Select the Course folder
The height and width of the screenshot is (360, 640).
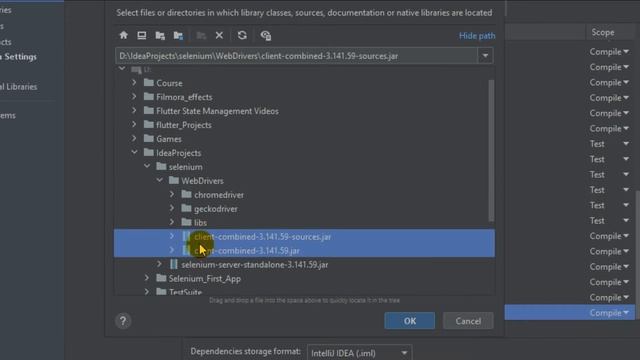169,83
